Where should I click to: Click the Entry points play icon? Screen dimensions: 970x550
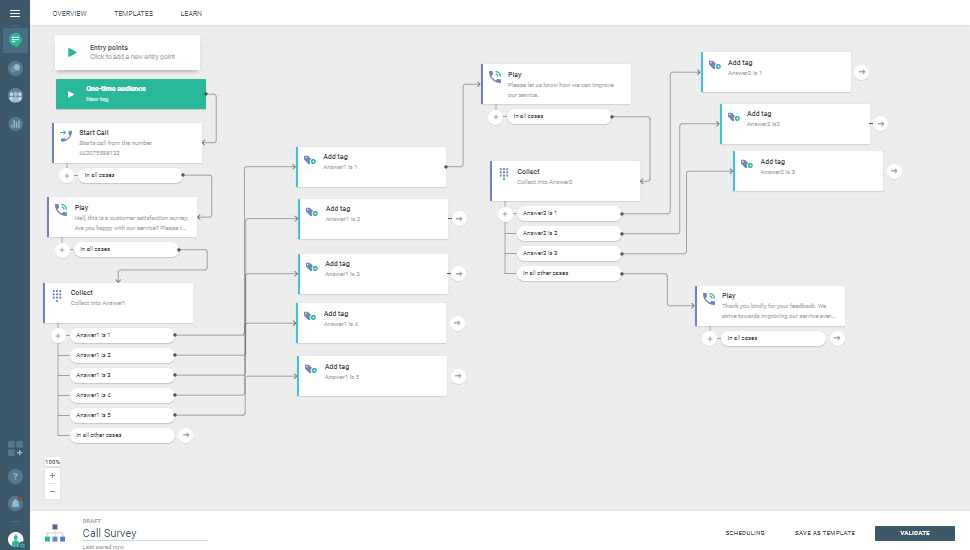click(72, 52)
